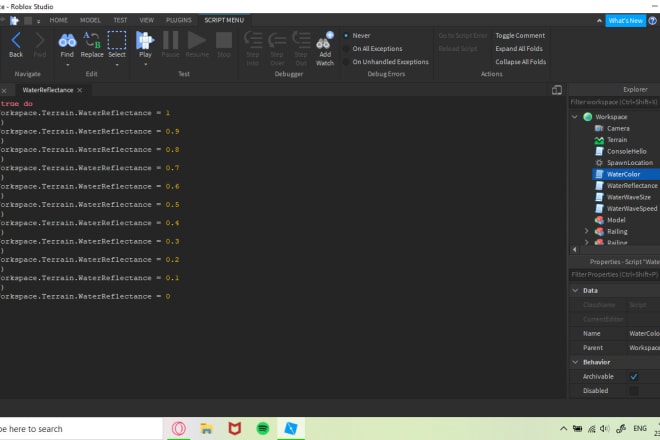Collapse the Workspace tree node
The width and height of the screenshot is (660, 440).
click(575, 117)
